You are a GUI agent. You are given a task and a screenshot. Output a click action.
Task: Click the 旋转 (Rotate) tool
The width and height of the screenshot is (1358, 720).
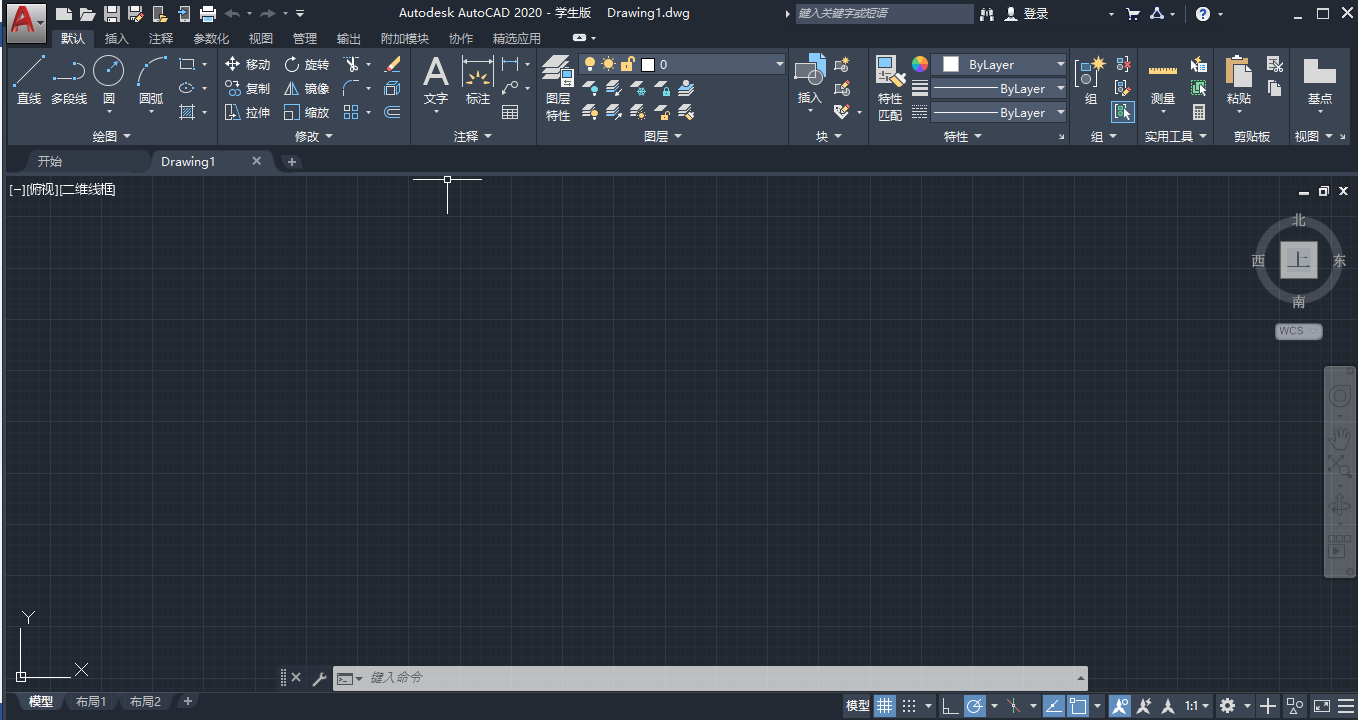click(x=306, y=64)
